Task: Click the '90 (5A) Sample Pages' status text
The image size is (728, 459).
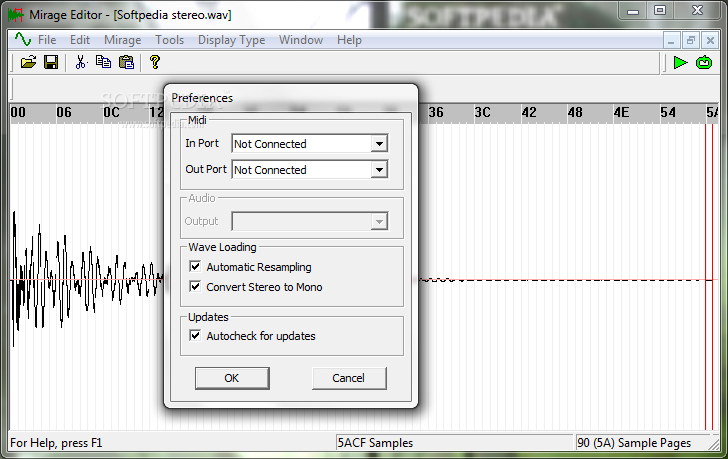Action: pyautogui.click(x=634, y=443)
